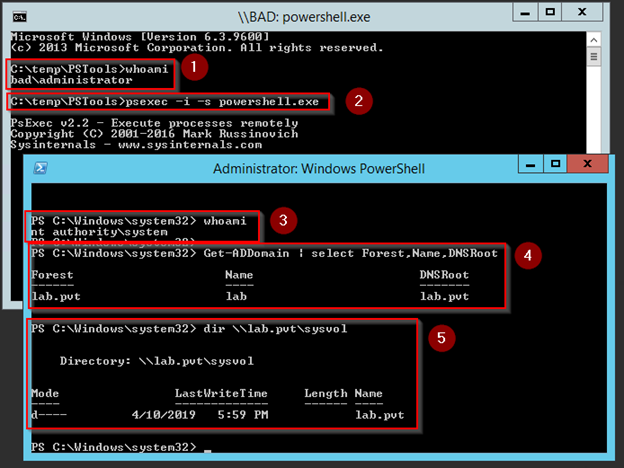This screenshot has width=624, height=468.
Task: Click the 'Directory: \\lab.pvt\sysvol' line
Action: 156,361
